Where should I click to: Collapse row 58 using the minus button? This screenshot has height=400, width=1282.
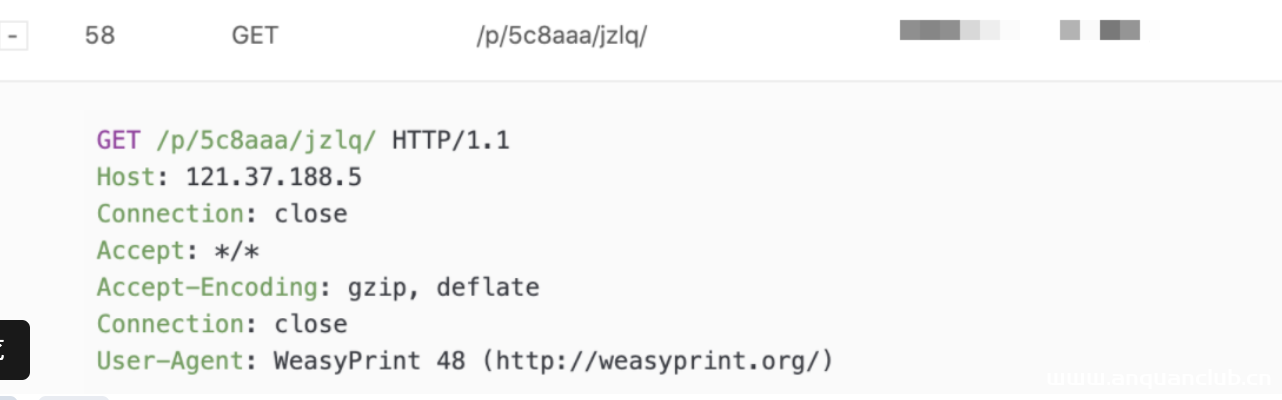click(x=14, y=37)
